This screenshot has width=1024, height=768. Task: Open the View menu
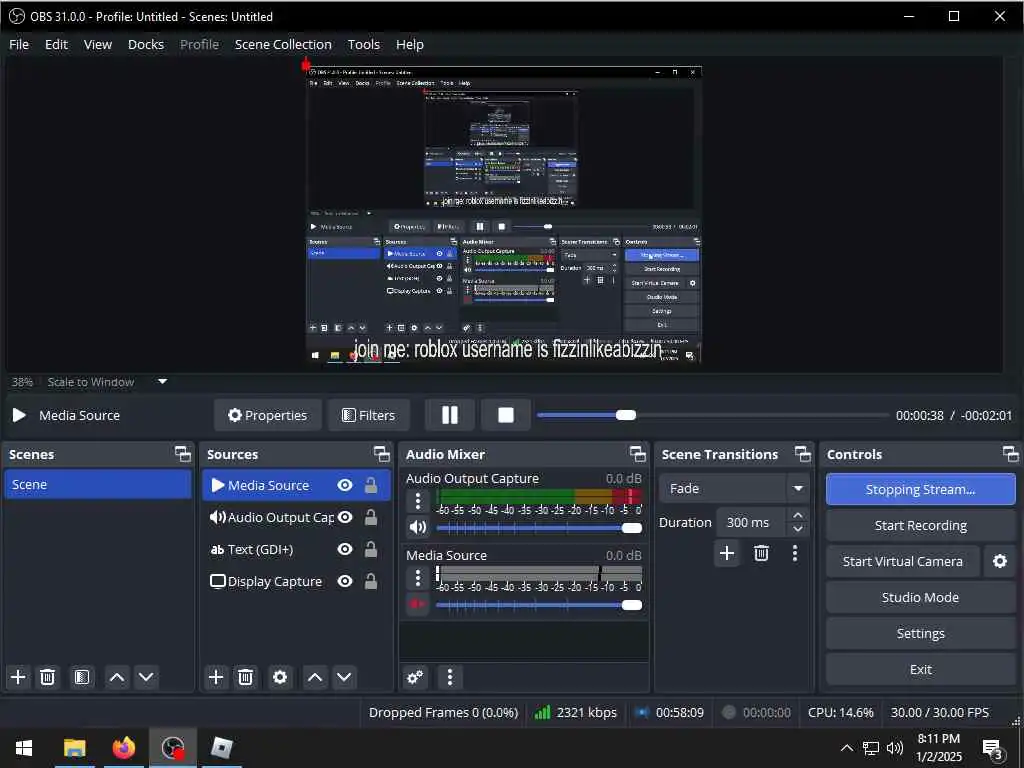tap(98, 44)
